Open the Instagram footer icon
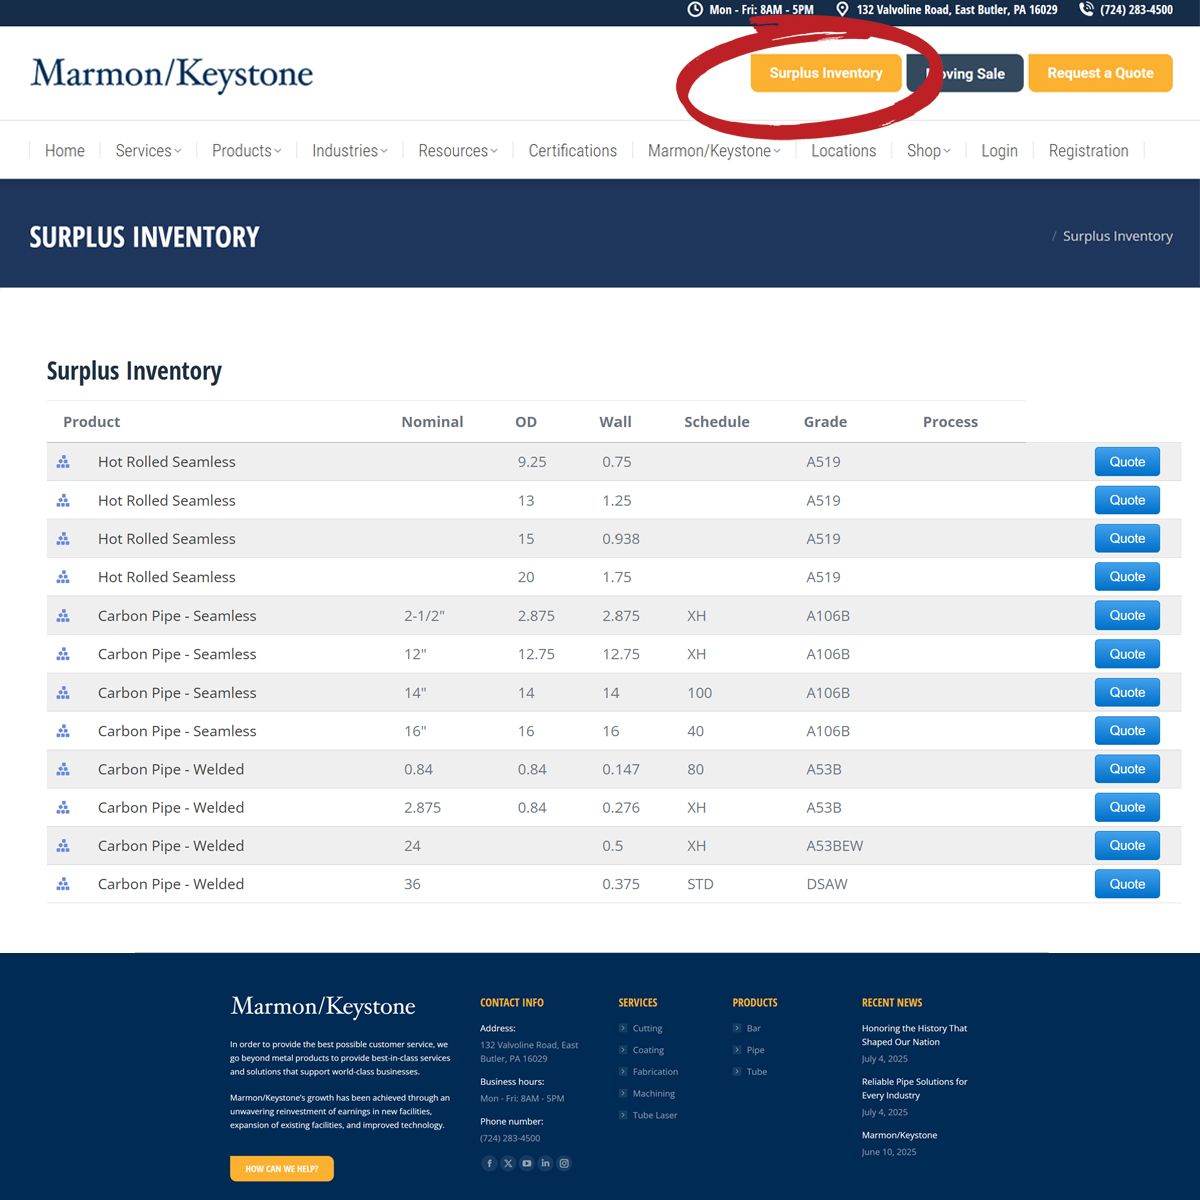 click(564, 1163)
